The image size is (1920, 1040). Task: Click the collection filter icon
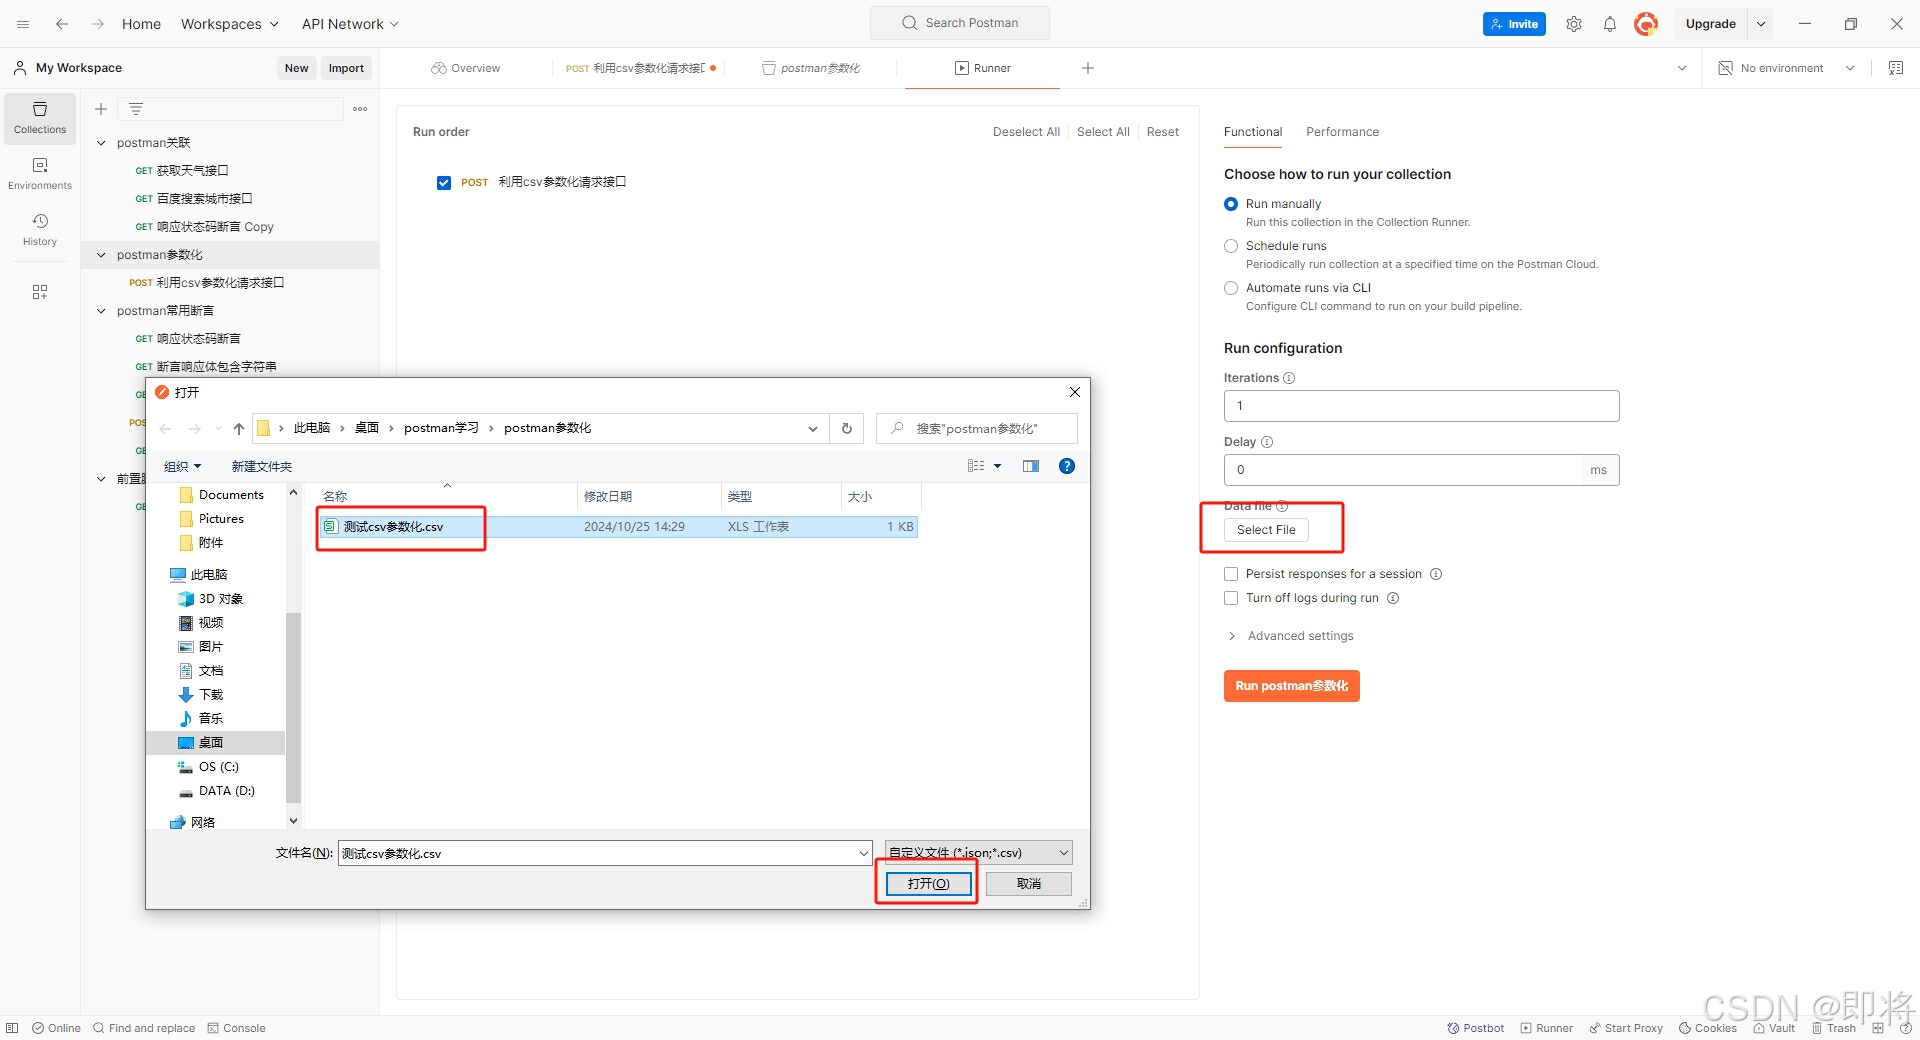(x=136, y=109)
